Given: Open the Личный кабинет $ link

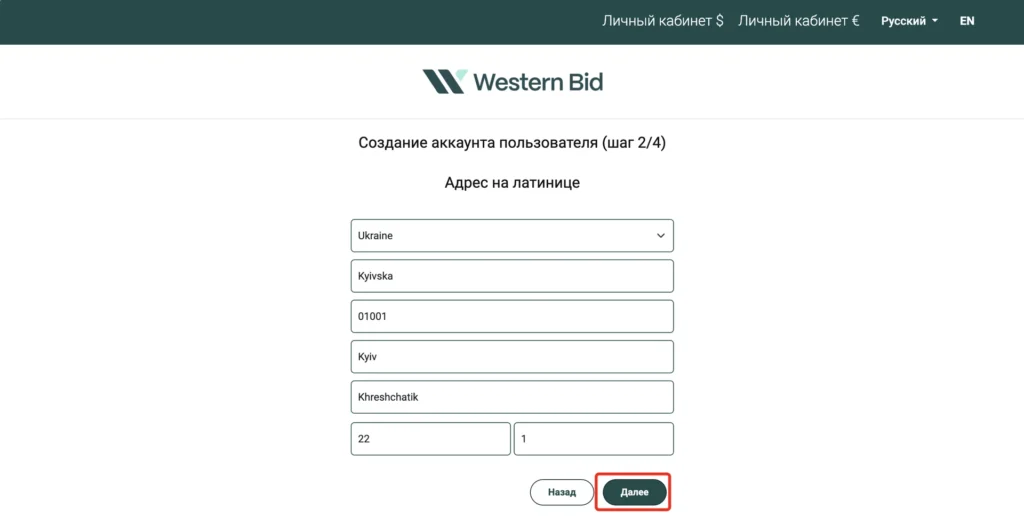Looking at the screenshot, I should [x=662, y=21].
